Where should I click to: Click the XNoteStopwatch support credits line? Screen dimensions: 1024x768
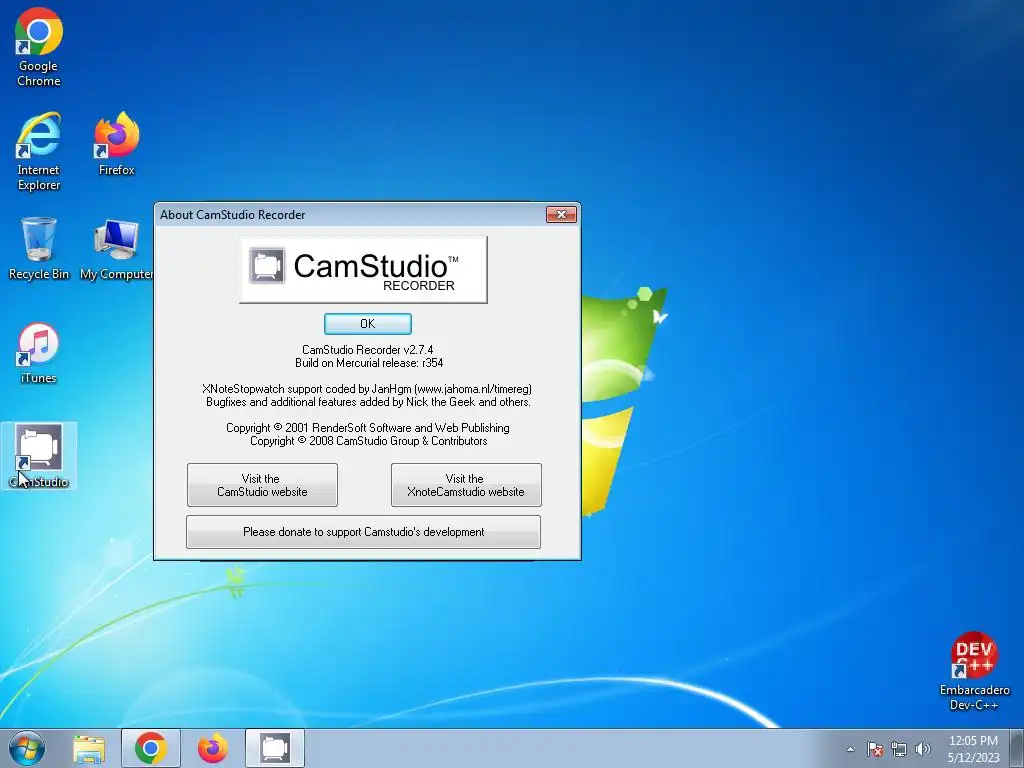367,389
